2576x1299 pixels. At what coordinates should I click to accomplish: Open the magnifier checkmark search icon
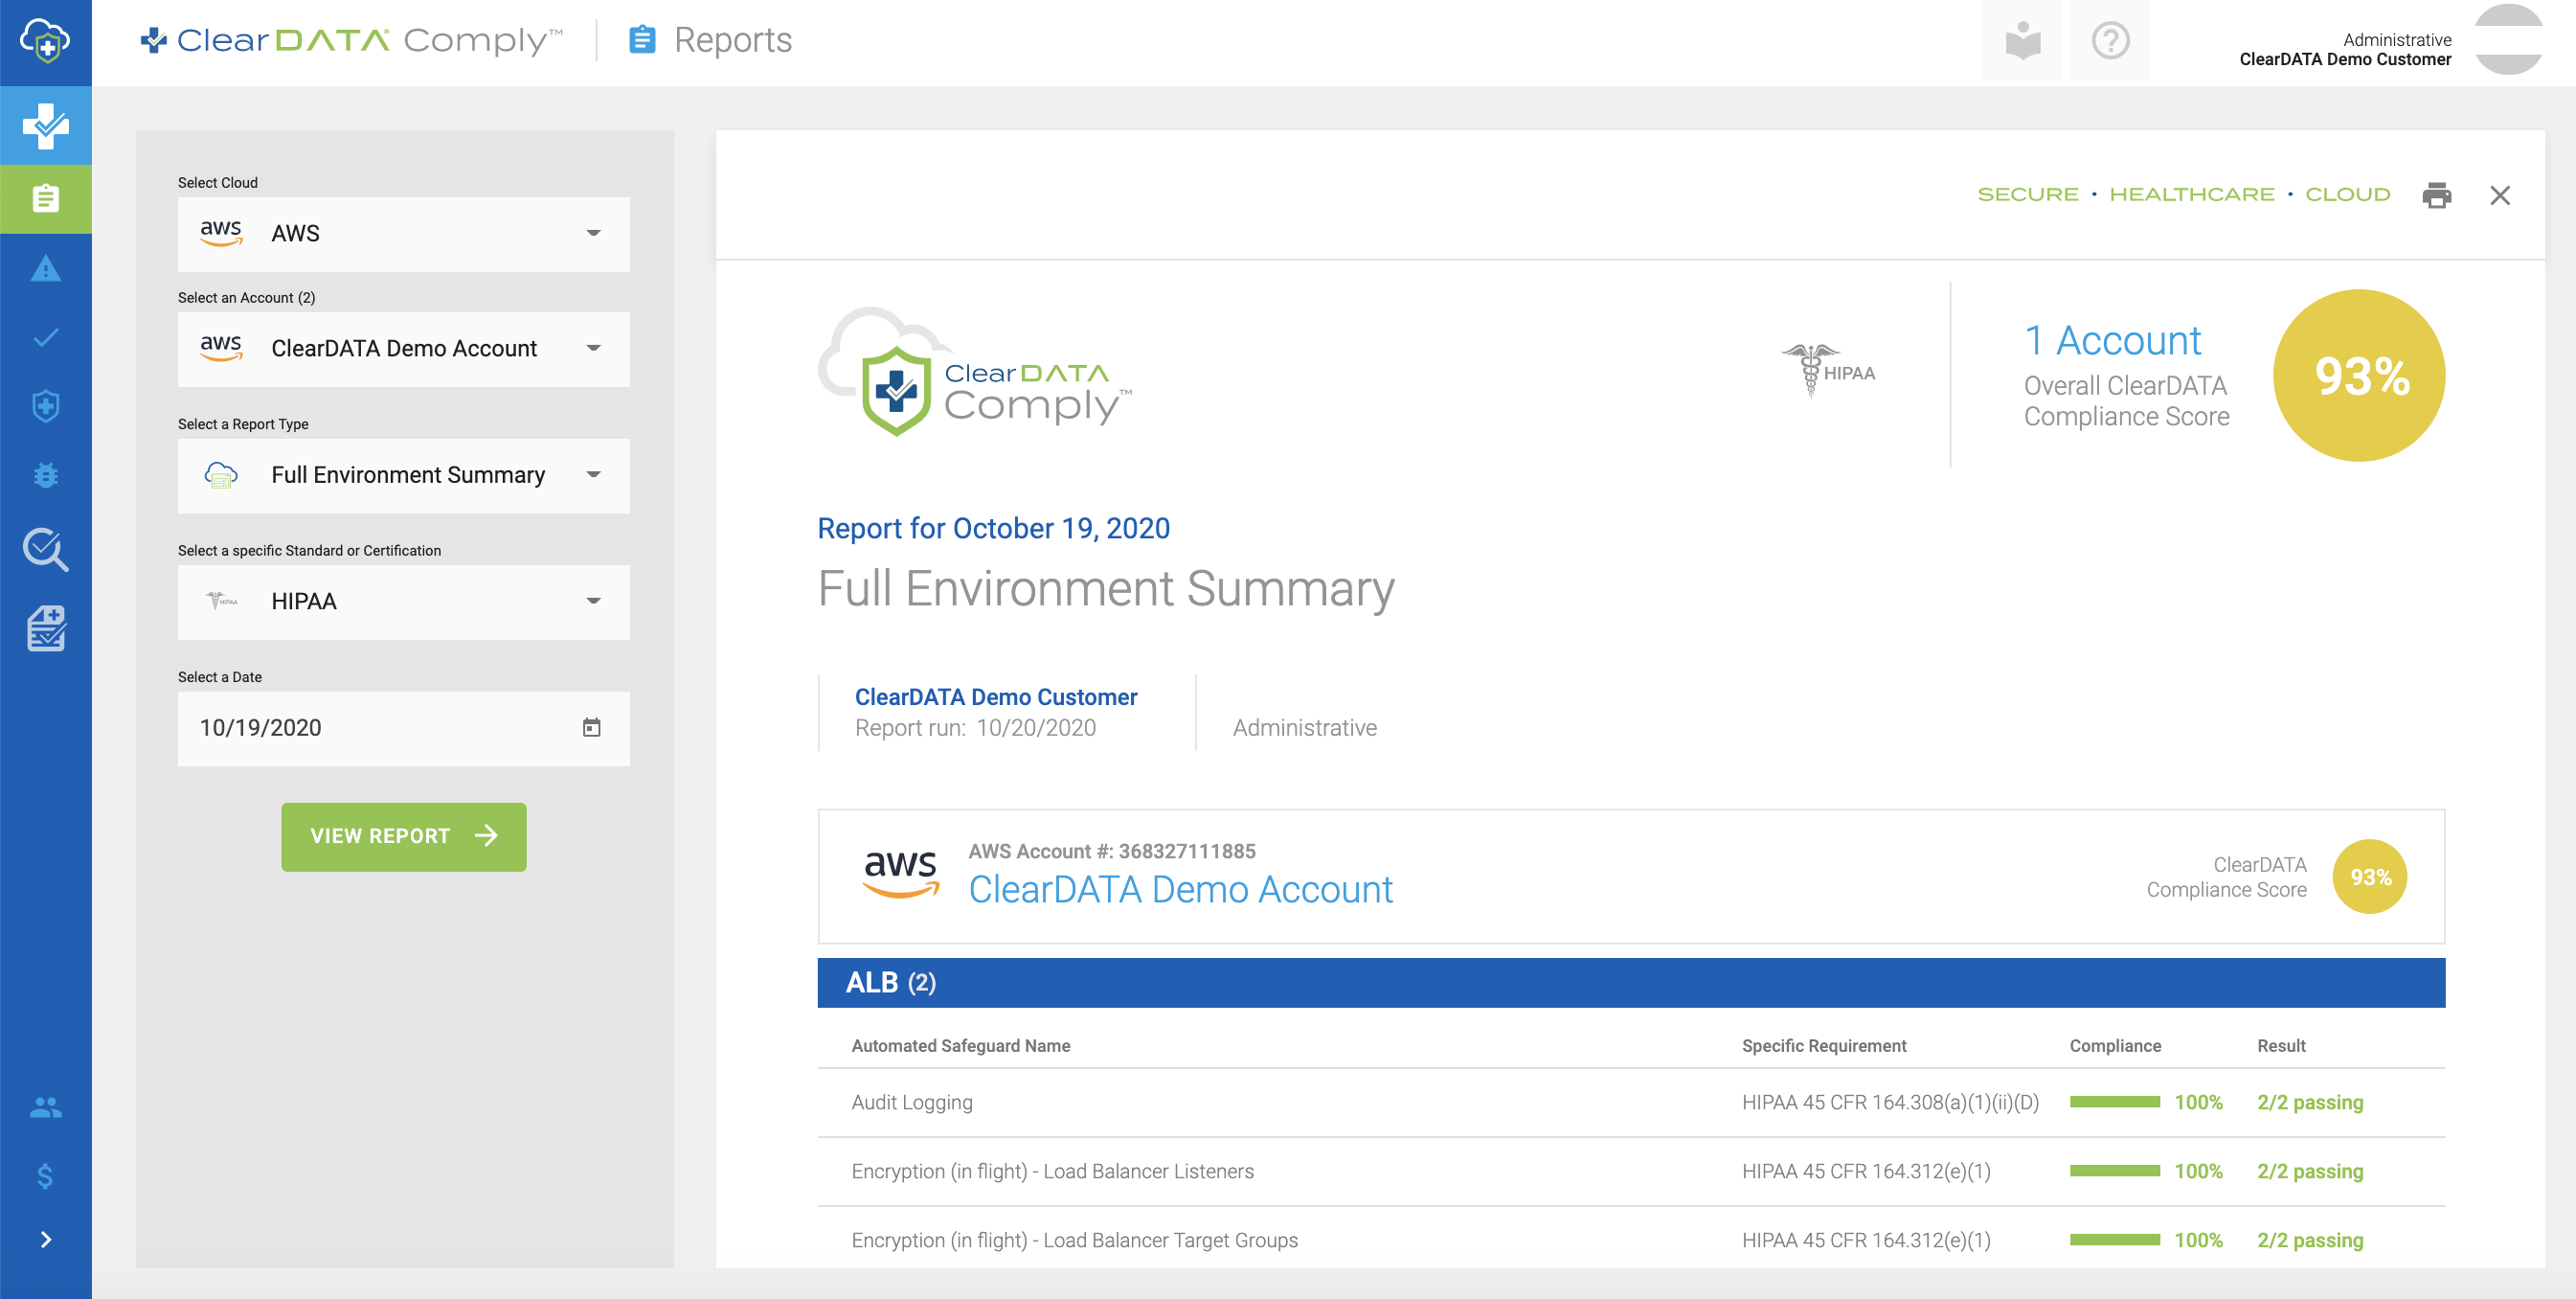[x=45, y=549]
